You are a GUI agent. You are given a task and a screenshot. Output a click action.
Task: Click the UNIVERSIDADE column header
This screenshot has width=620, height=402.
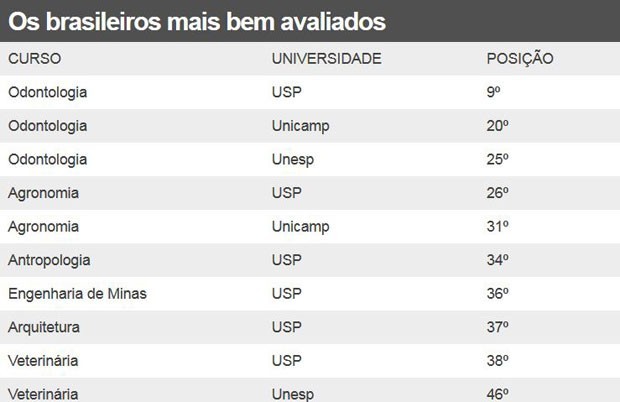[x=326, y=59]
